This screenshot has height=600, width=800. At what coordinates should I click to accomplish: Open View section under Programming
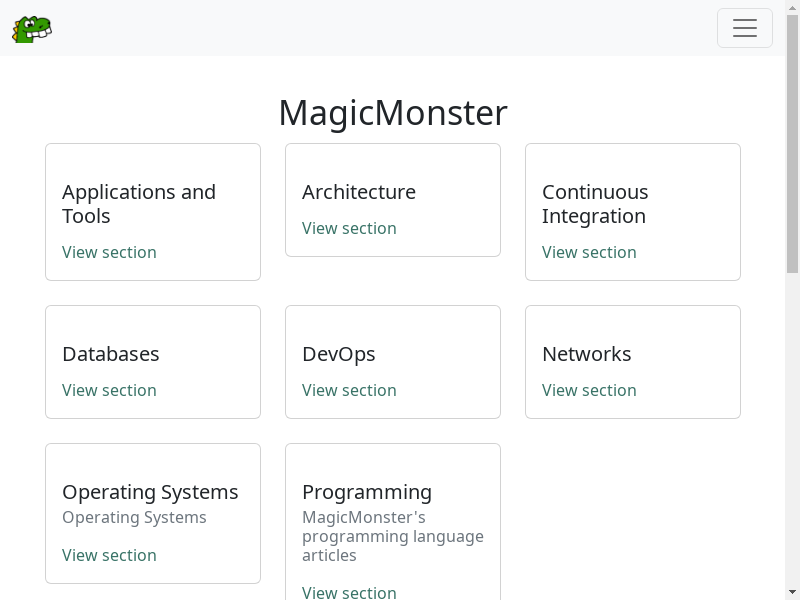point(349,592)
